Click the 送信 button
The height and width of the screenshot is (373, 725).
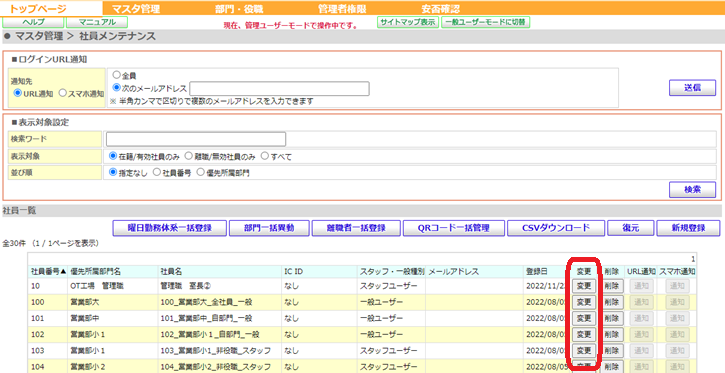coord(692,88)
